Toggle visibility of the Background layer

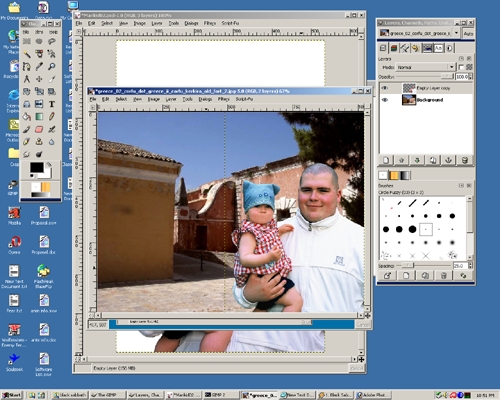pyautogui.click(x=385, y=100)
